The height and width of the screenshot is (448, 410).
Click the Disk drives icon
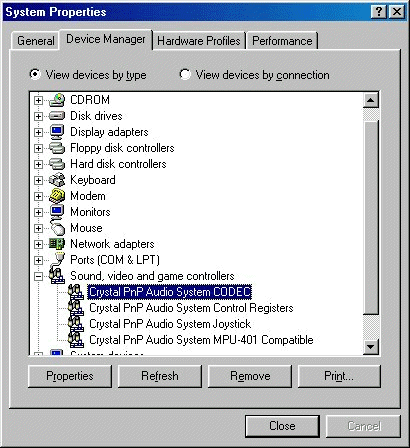57,116
